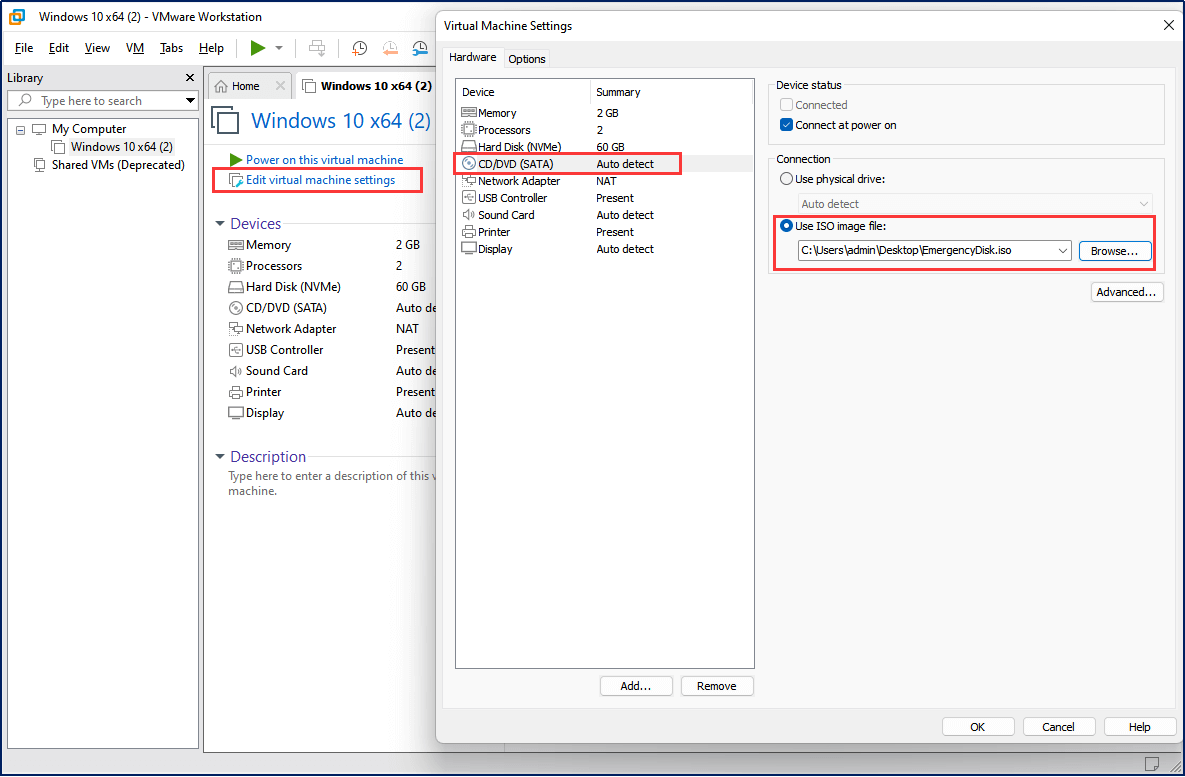The height and width of the screenshot is (777, 1185).
Task: Click the Library search input field
Action: pyautogui.click(x=102, y=101)
